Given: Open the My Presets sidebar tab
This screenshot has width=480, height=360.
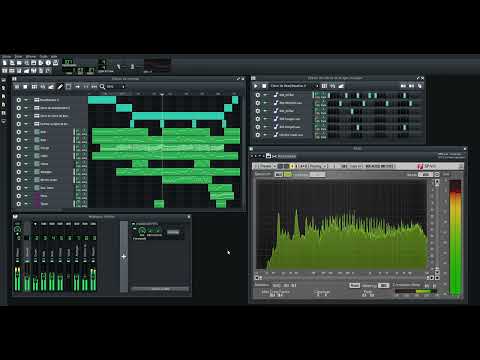Looking at the screenshot, I should [x=4, y=105].
